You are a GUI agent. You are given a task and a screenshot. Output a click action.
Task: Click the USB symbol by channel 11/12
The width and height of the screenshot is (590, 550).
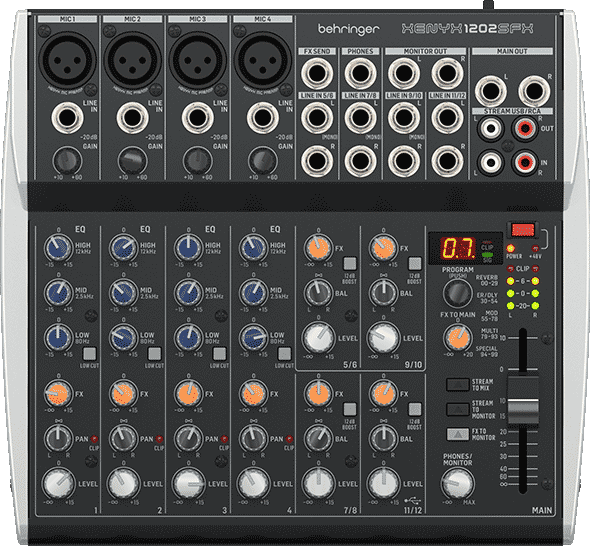[x=412, y=501]
